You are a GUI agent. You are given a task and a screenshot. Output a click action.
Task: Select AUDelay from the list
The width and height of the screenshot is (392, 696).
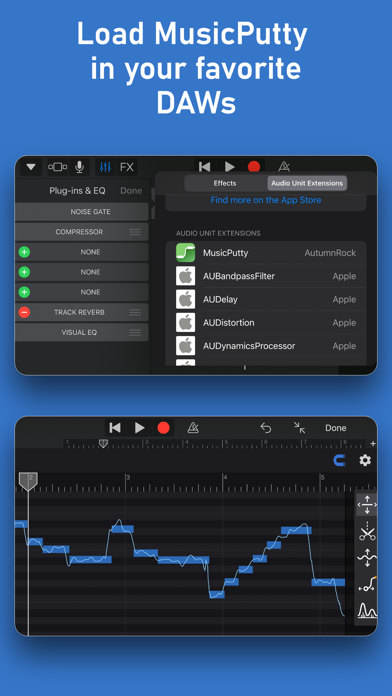266,300
